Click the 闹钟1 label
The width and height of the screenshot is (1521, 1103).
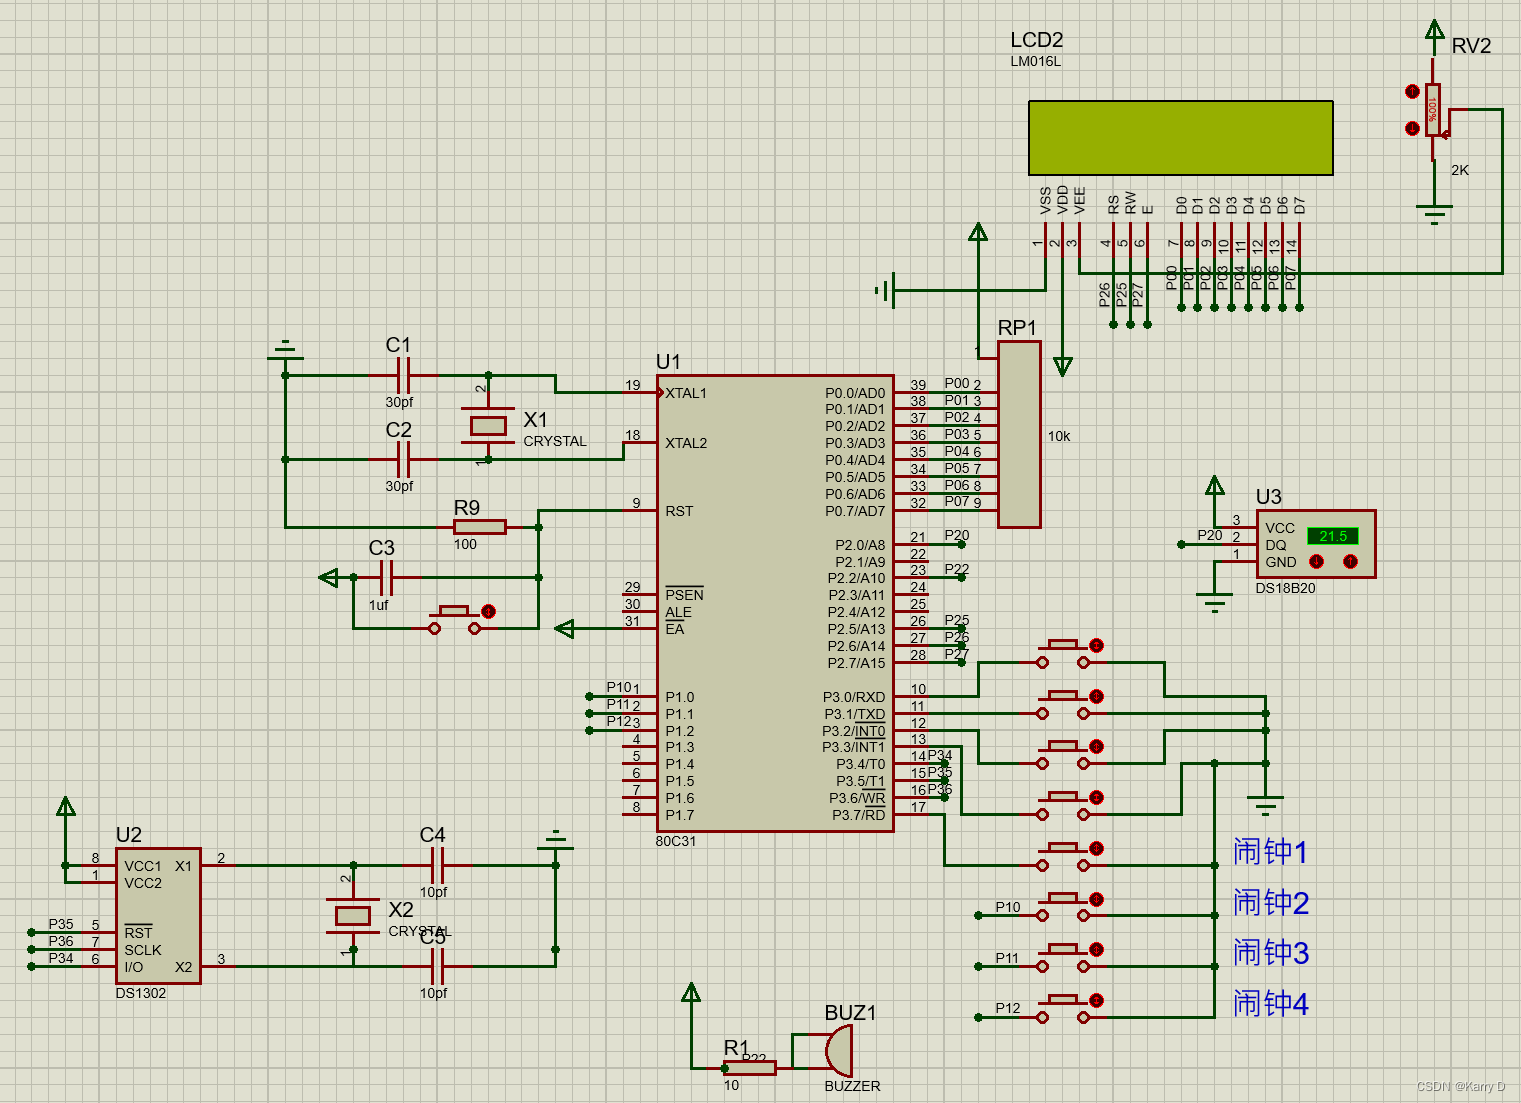point(1270,852)
